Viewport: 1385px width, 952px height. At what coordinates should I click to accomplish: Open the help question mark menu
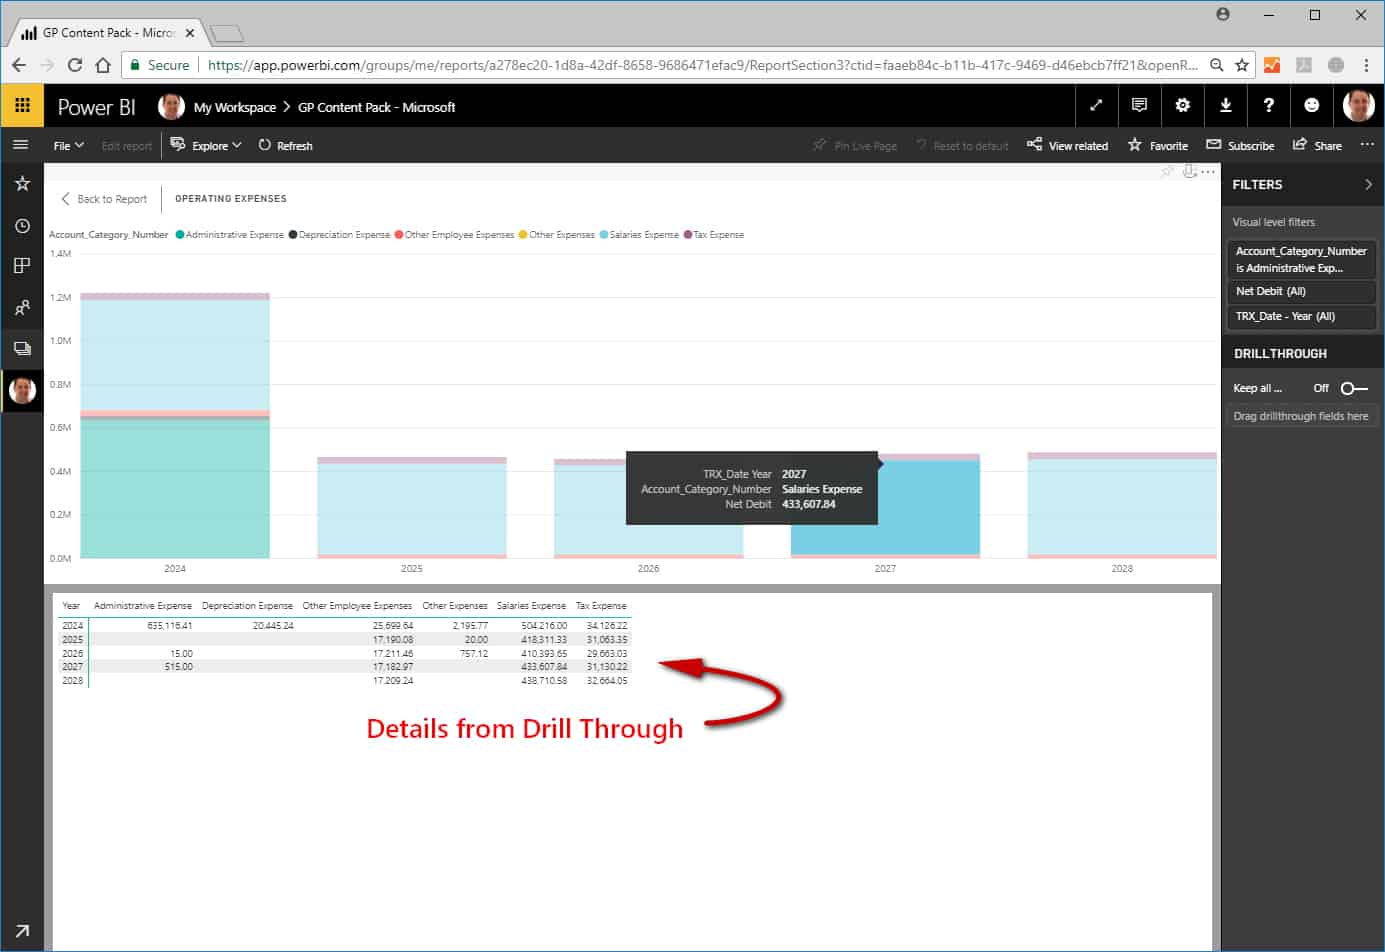click(1269, 106)
